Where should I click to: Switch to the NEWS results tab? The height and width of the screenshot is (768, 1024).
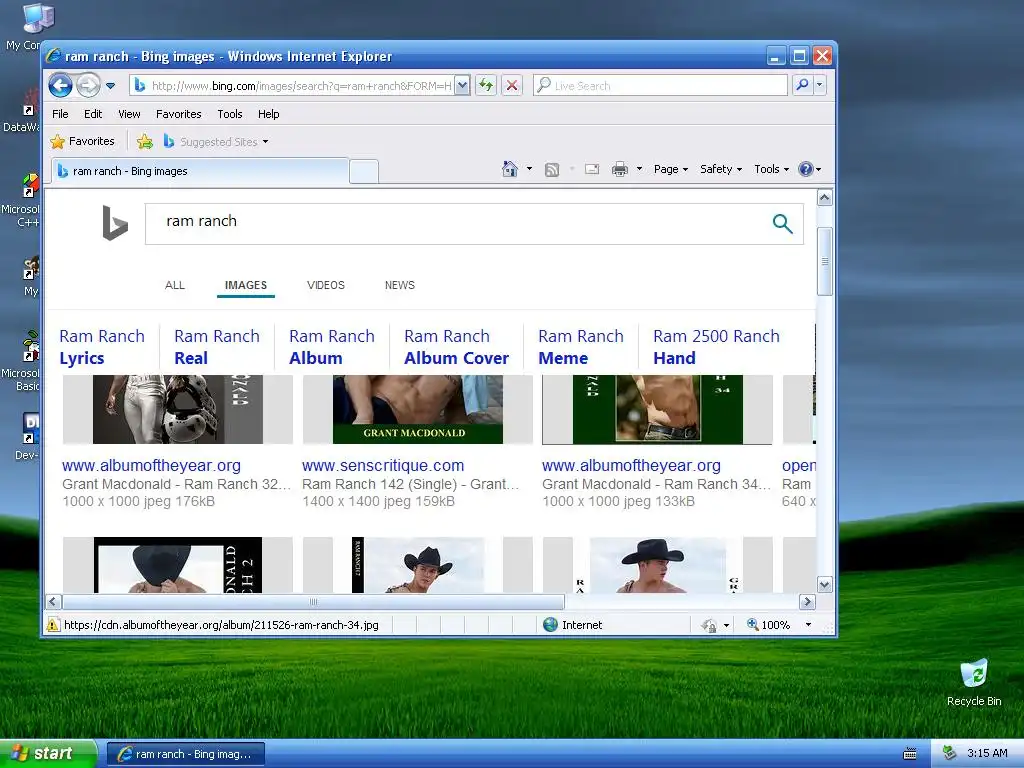point(400,285)
